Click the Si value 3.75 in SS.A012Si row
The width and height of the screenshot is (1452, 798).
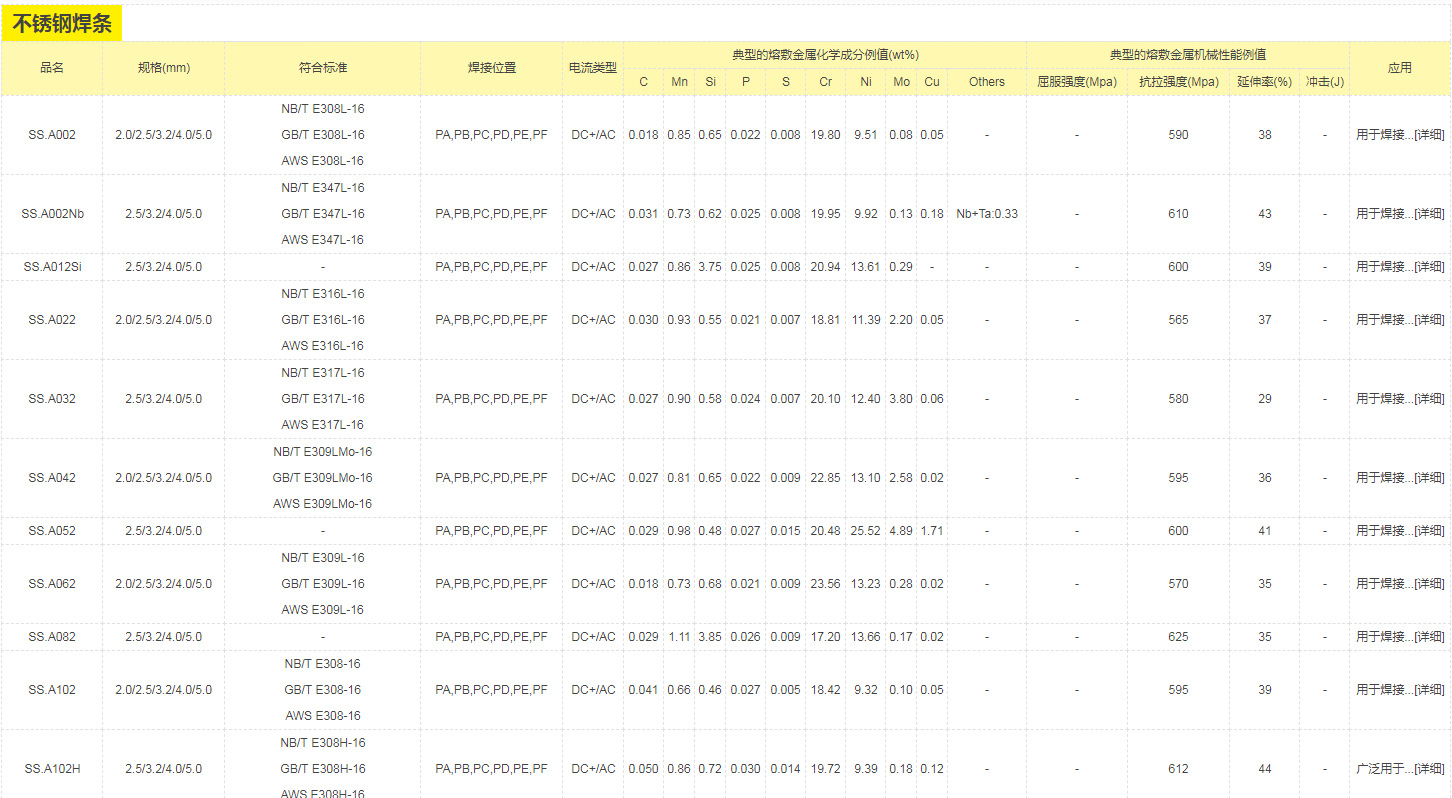pyautogui.click(x=710, y=267)
